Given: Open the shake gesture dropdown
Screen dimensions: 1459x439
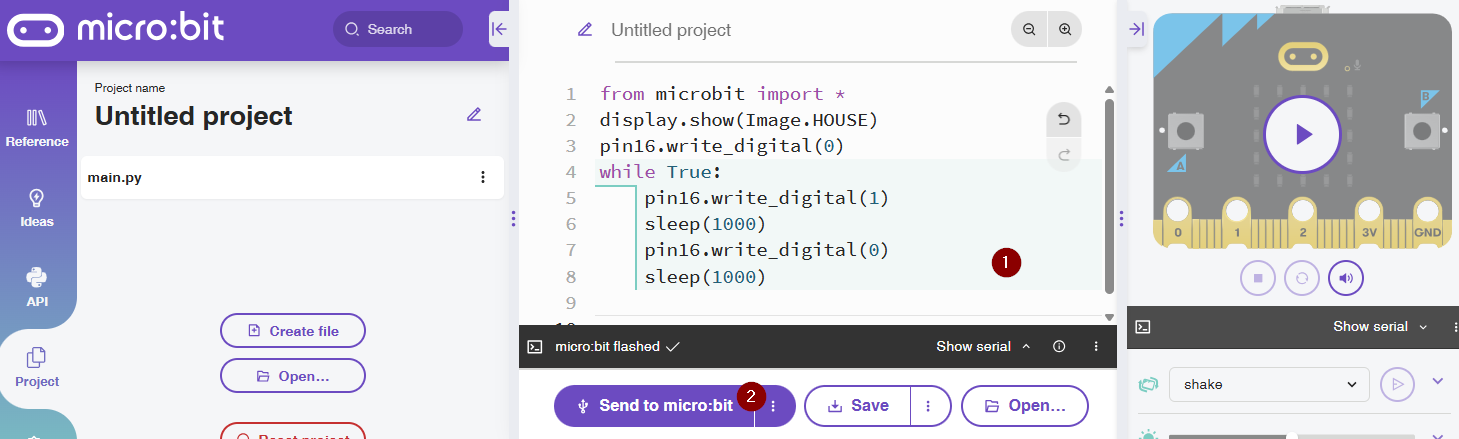Looking at the screenshot, I should point(1268,384).
